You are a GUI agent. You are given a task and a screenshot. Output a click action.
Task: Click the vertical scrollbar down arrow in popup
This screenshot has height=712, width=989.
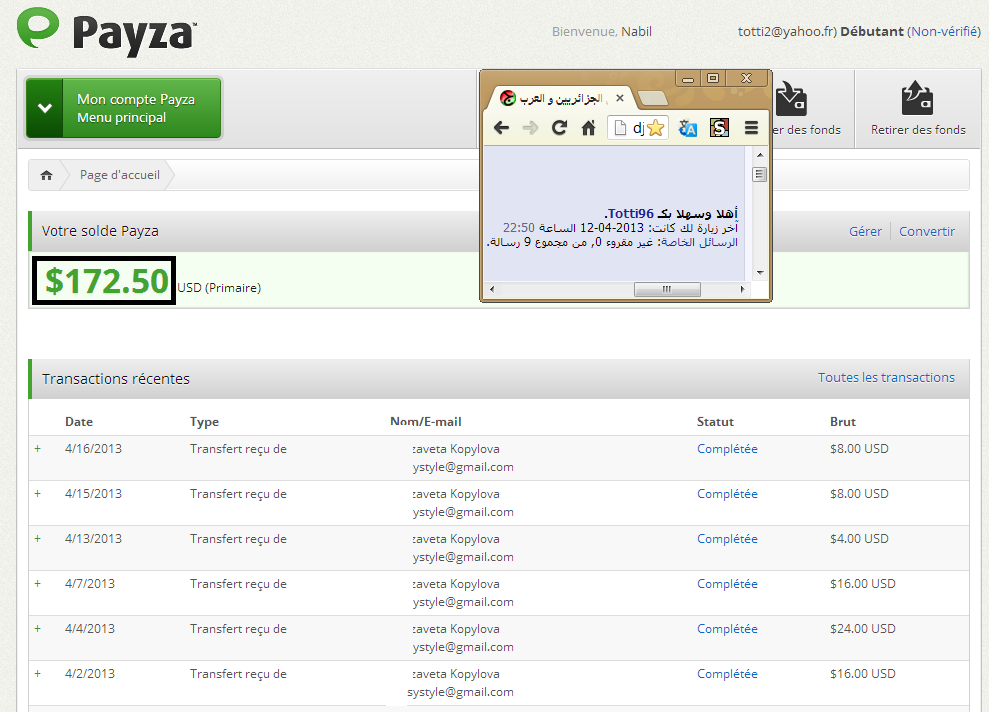(760, 272)
